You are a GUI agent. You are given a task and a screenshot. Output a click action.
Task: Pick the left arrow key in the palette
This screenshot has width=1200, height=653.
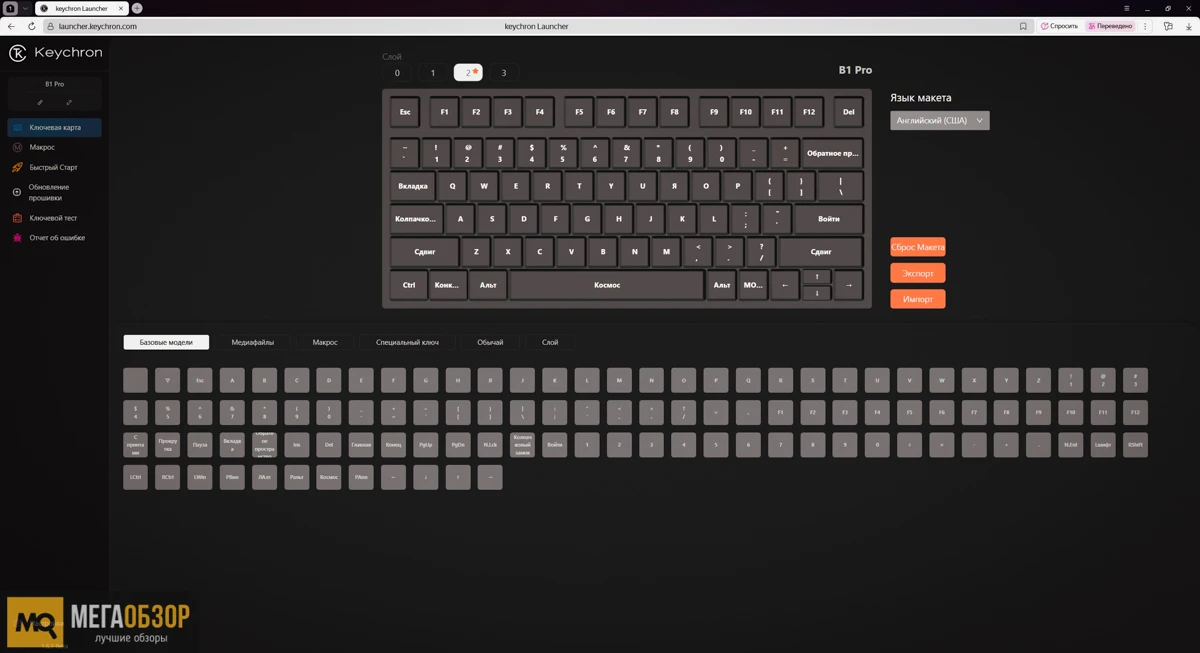(x=393, y=478)
